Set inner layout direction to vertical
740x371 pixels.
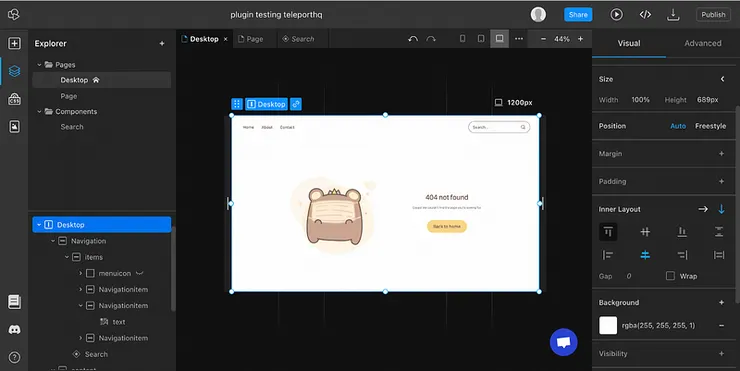coord(721,209)
